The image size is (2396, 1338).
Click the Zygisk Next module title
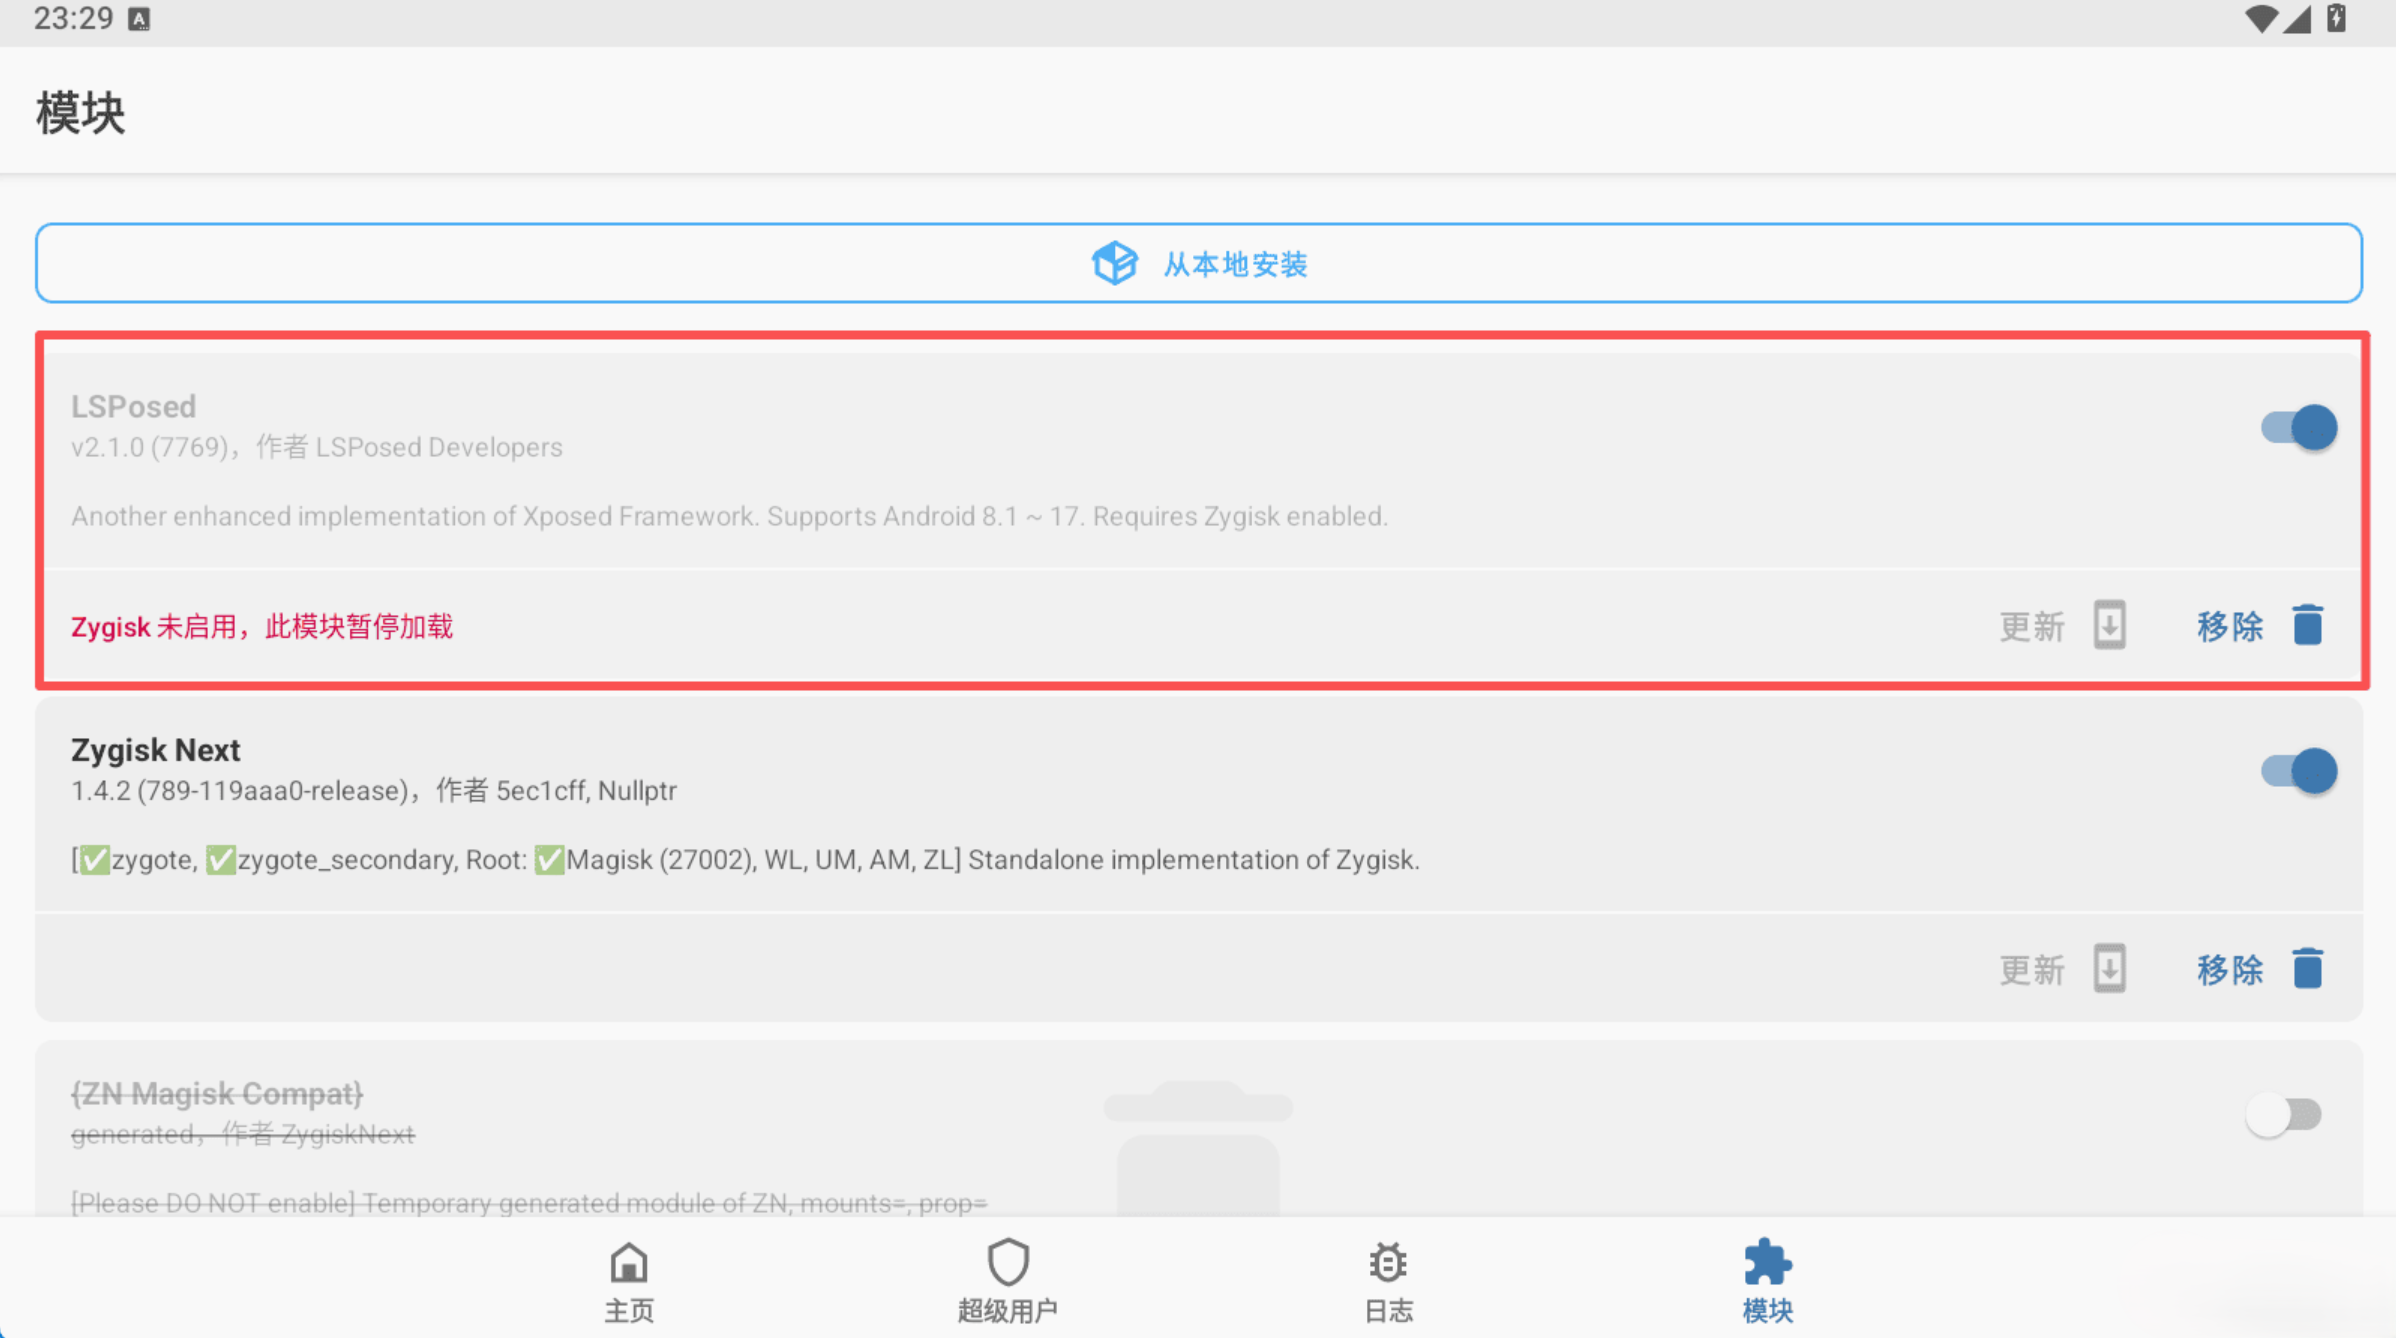point(155,750)
